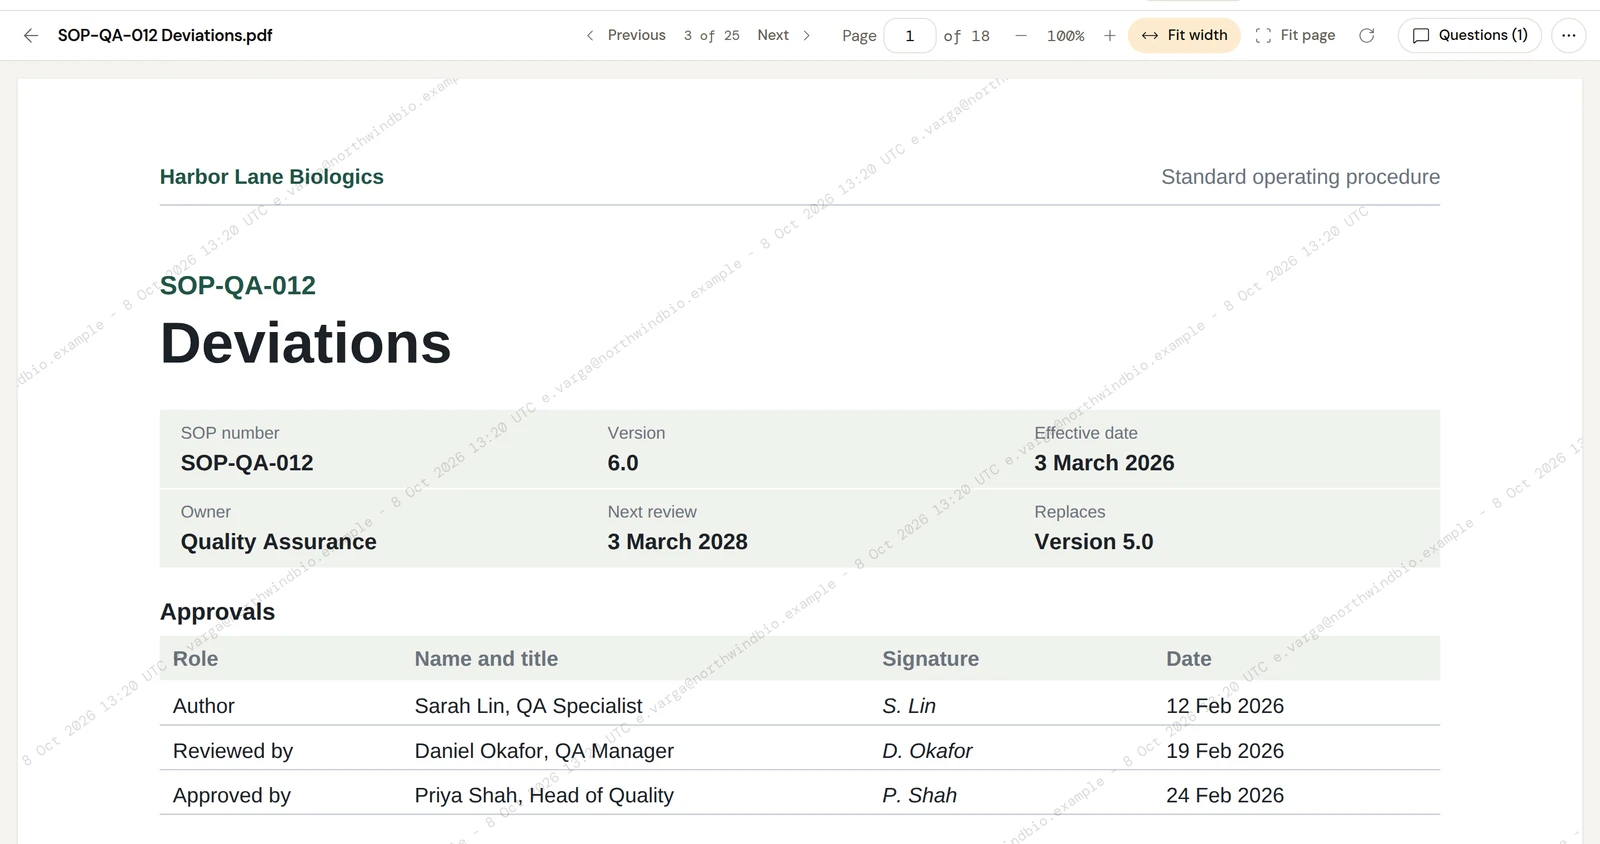Click the Owner value Quality Assurance
This screenshot has width=1600, height=844.
pyautogui.click(x=279, y=542)
